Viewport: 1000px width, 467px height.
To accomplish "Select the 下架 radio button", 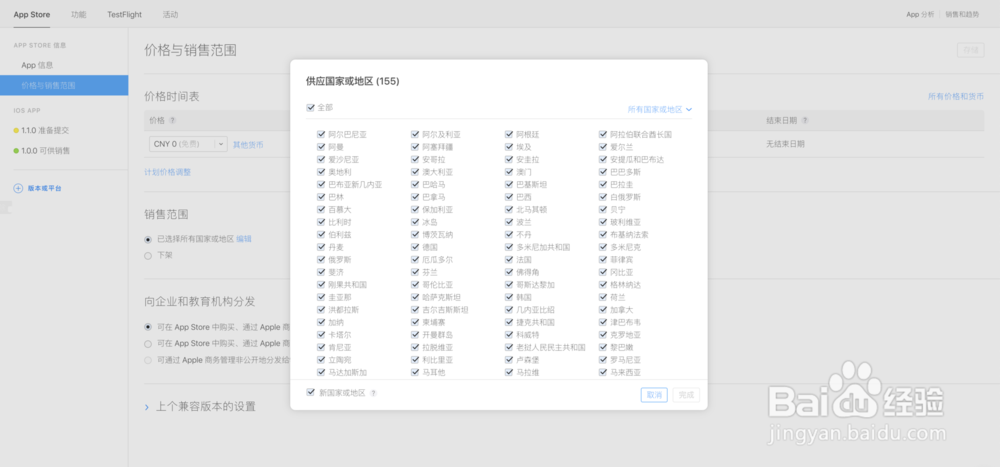I will point(148,255).
